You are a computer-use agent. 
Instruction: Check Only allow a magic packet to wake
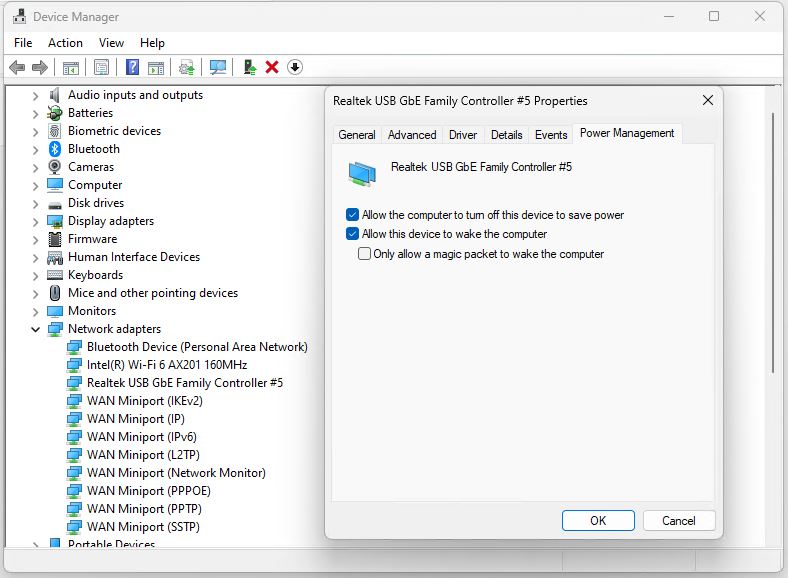tap(364, 253)
